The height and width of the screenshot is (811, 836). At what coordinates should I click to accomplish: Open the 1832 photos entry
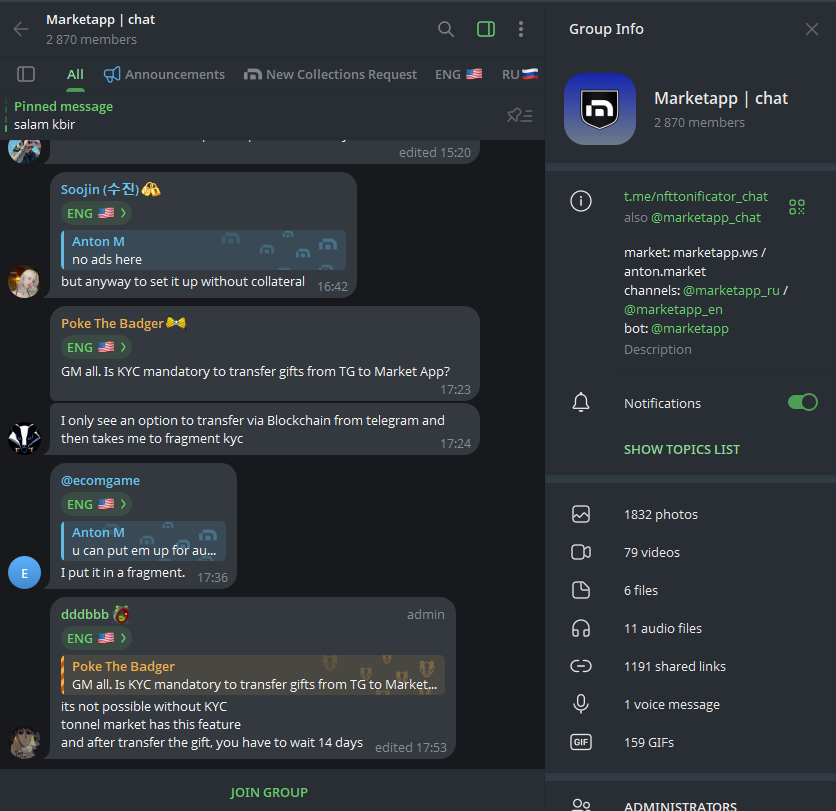click(x=690, y=514)
